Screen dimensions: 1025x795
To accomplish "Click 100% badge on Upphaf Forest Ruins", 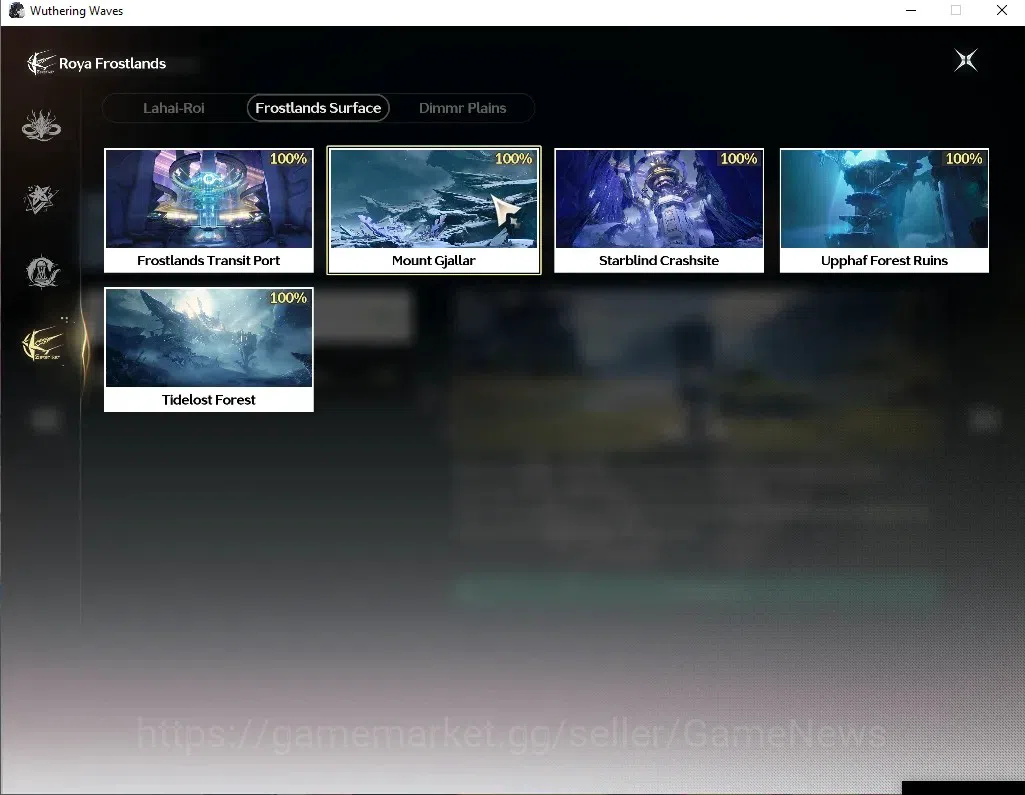I will pos(964,158).
